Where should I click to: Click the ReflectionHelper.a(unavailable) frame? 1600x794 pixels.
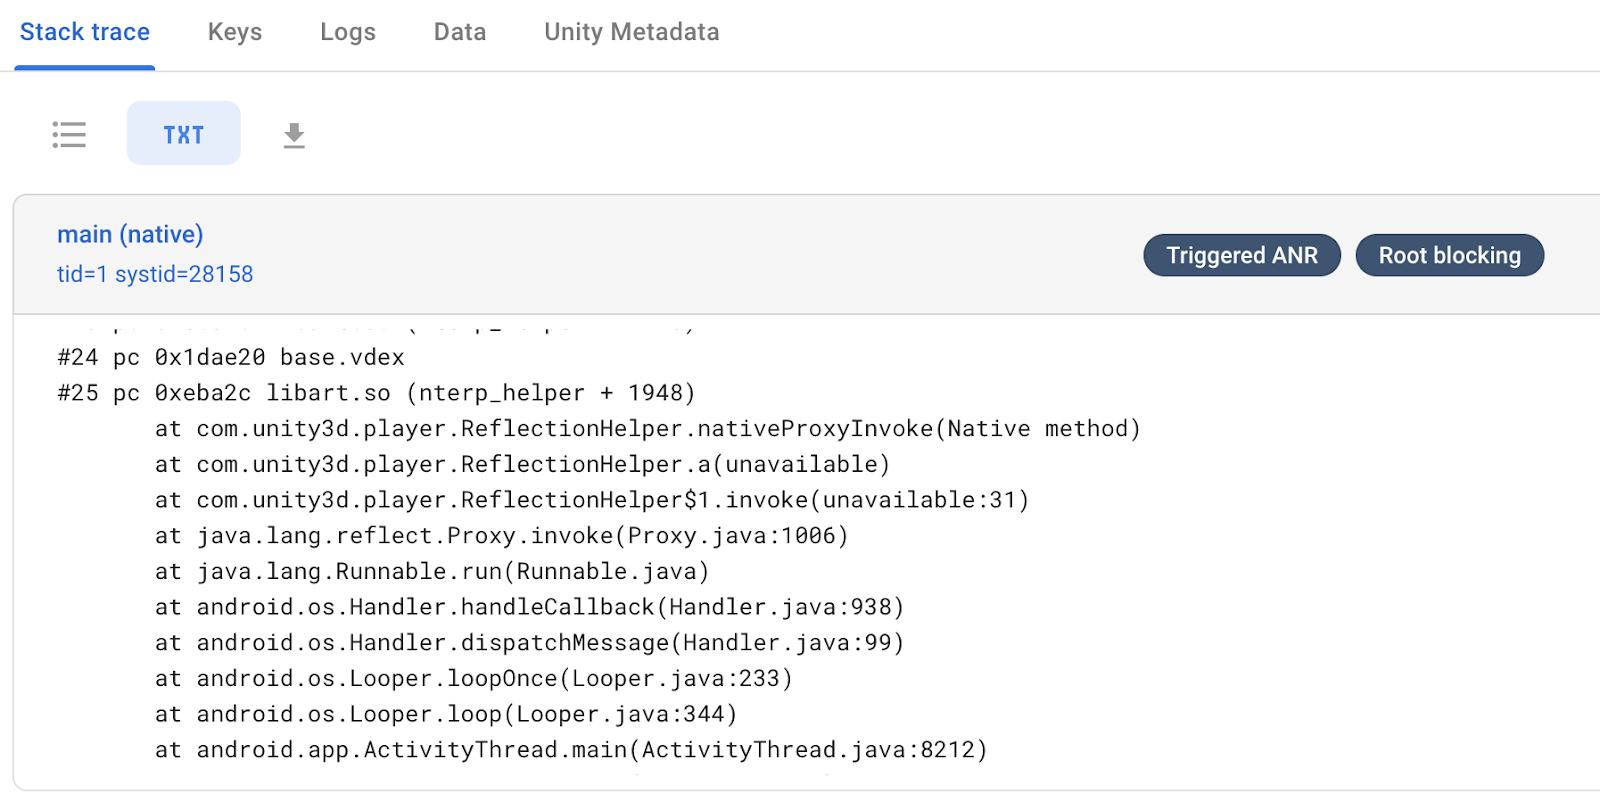click(x=522, y=465)
